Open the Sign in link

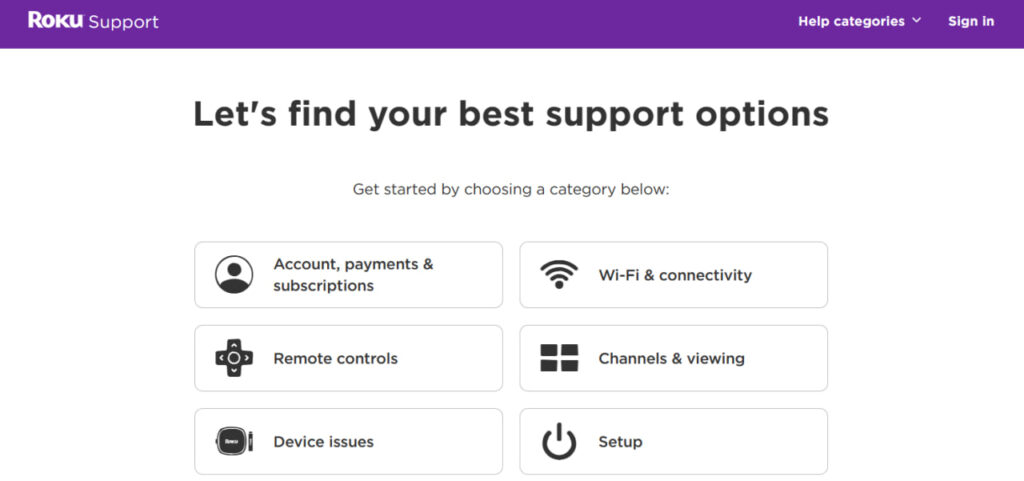(971, 21)
